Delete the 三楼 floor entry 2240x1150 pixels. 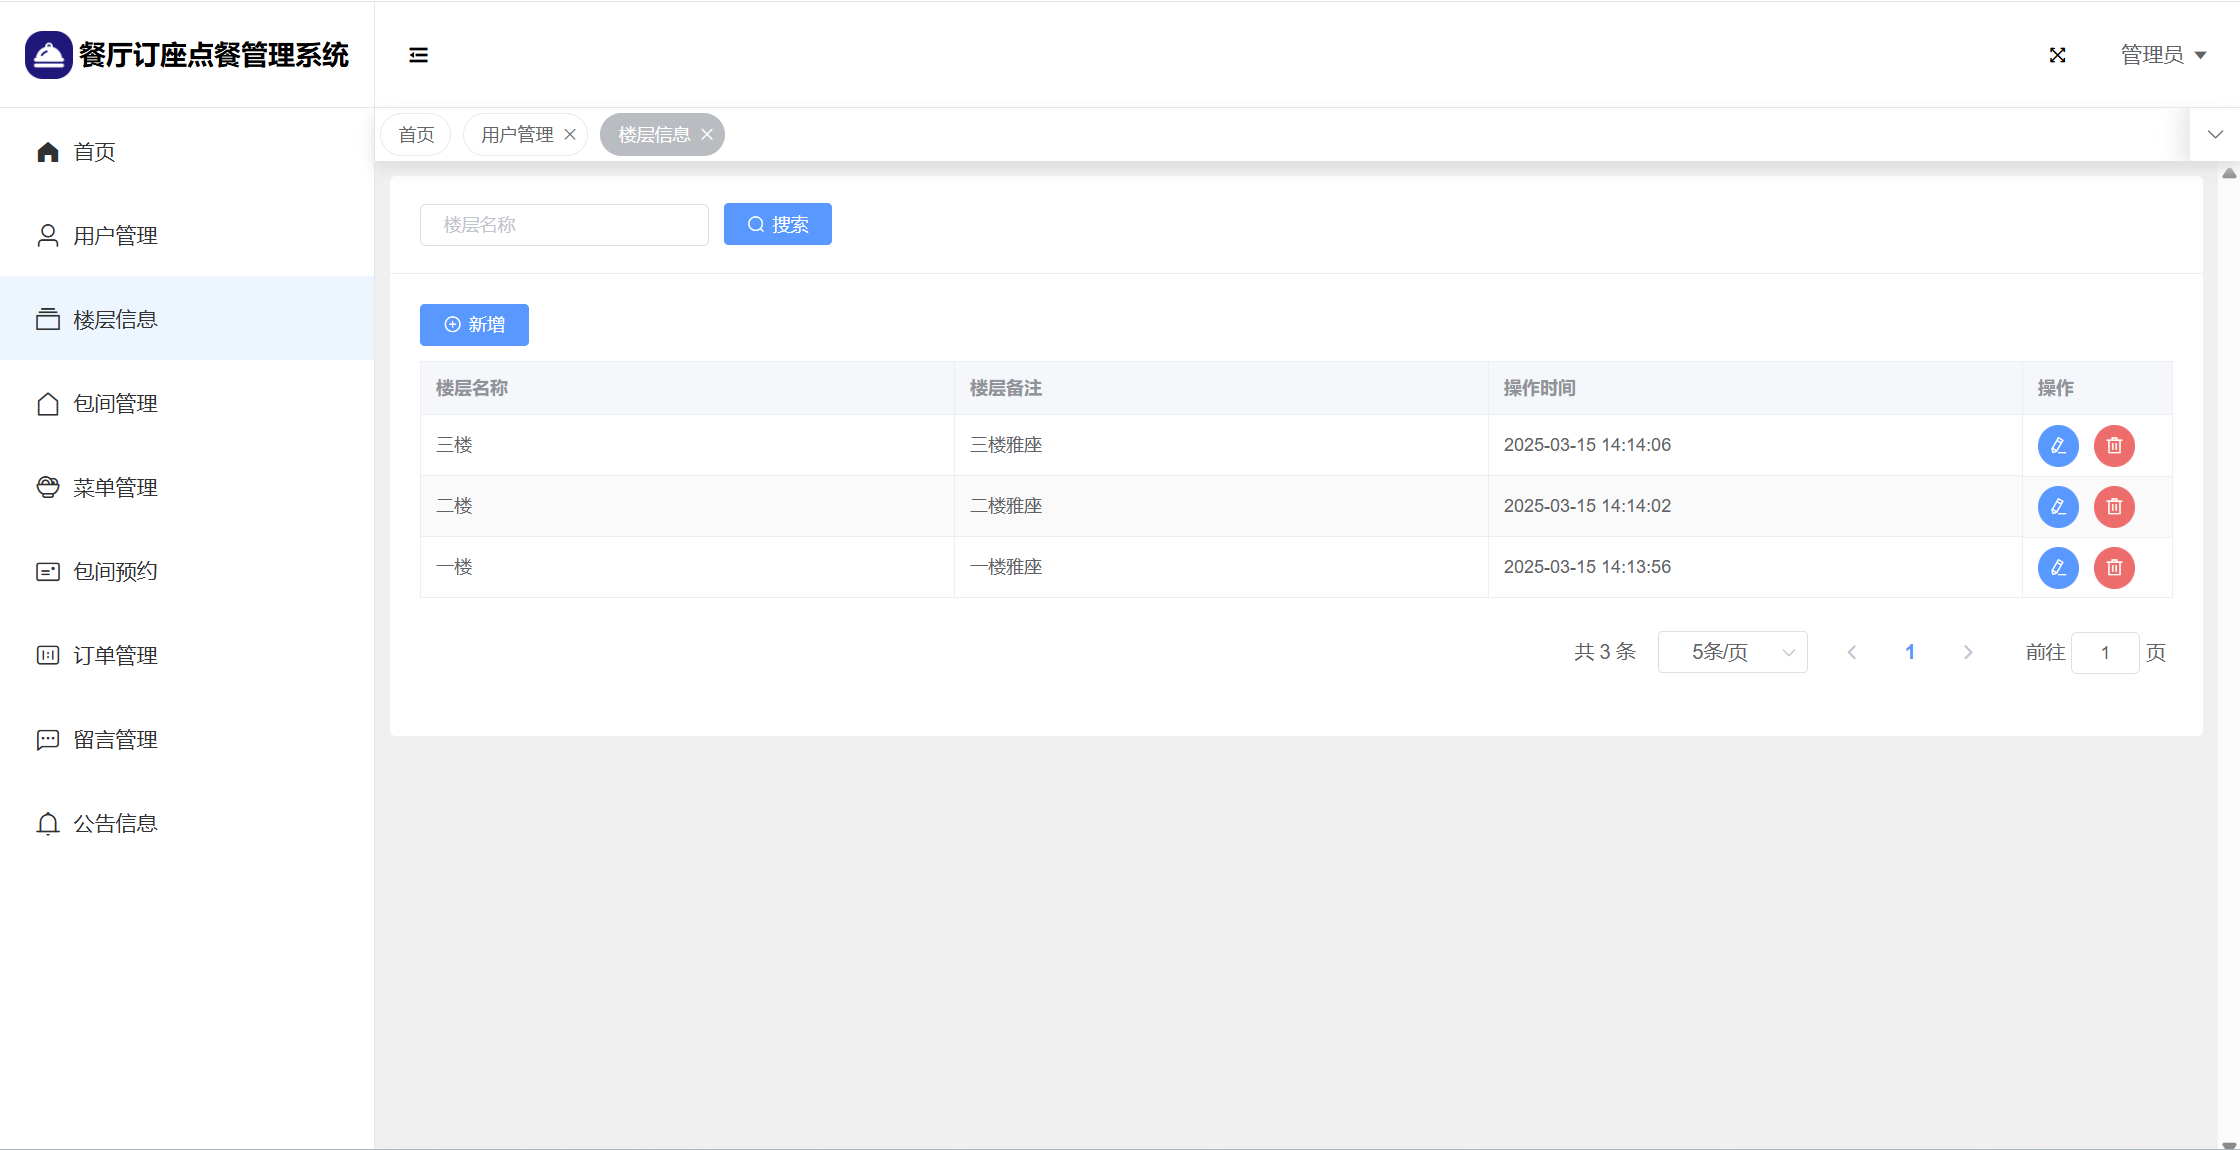[2114, 446]
